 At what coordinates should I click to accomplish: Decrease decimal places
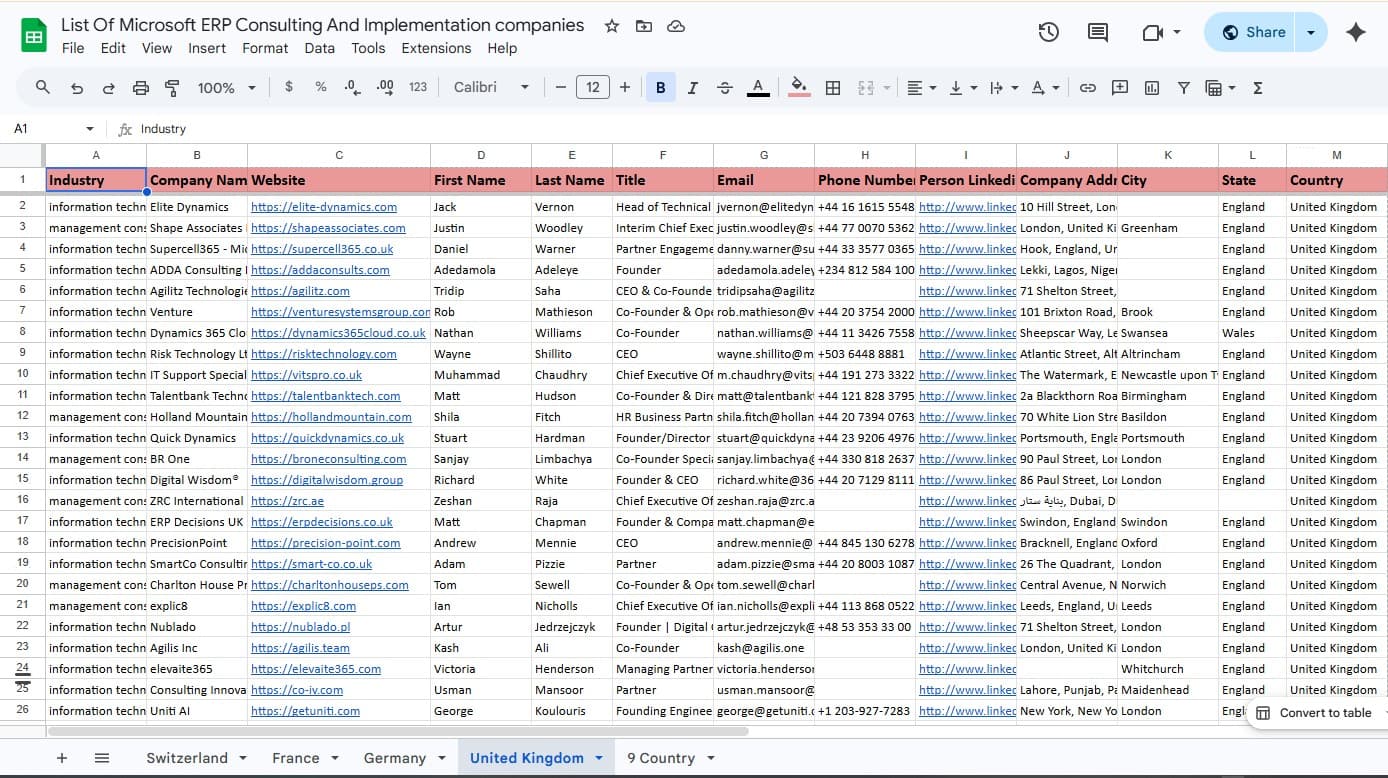pyautogui.click(x=352, y=87)
